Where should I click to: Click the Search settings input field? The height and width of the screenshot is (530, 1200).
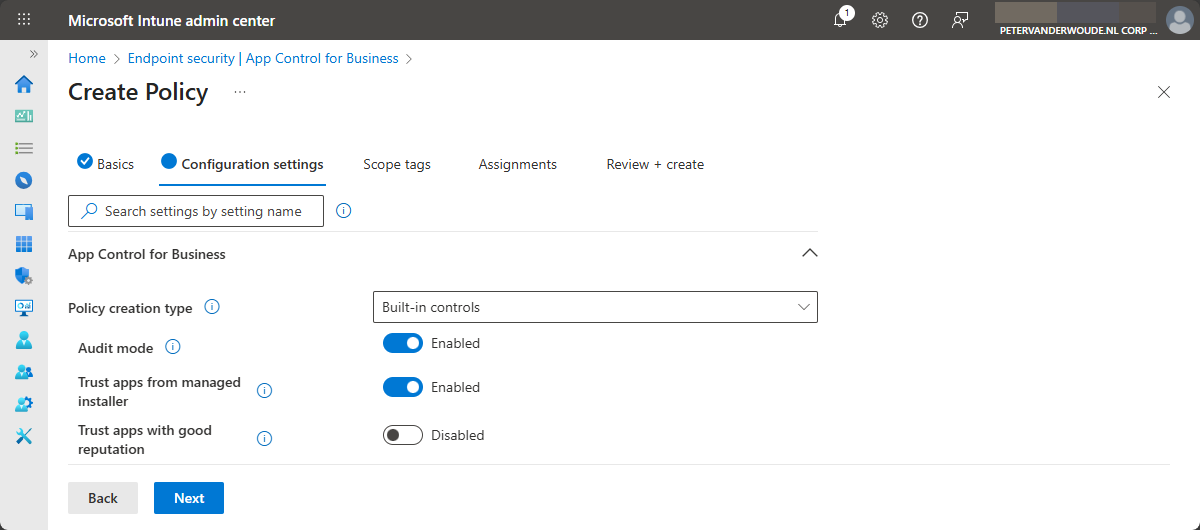(x=203, y=211)
